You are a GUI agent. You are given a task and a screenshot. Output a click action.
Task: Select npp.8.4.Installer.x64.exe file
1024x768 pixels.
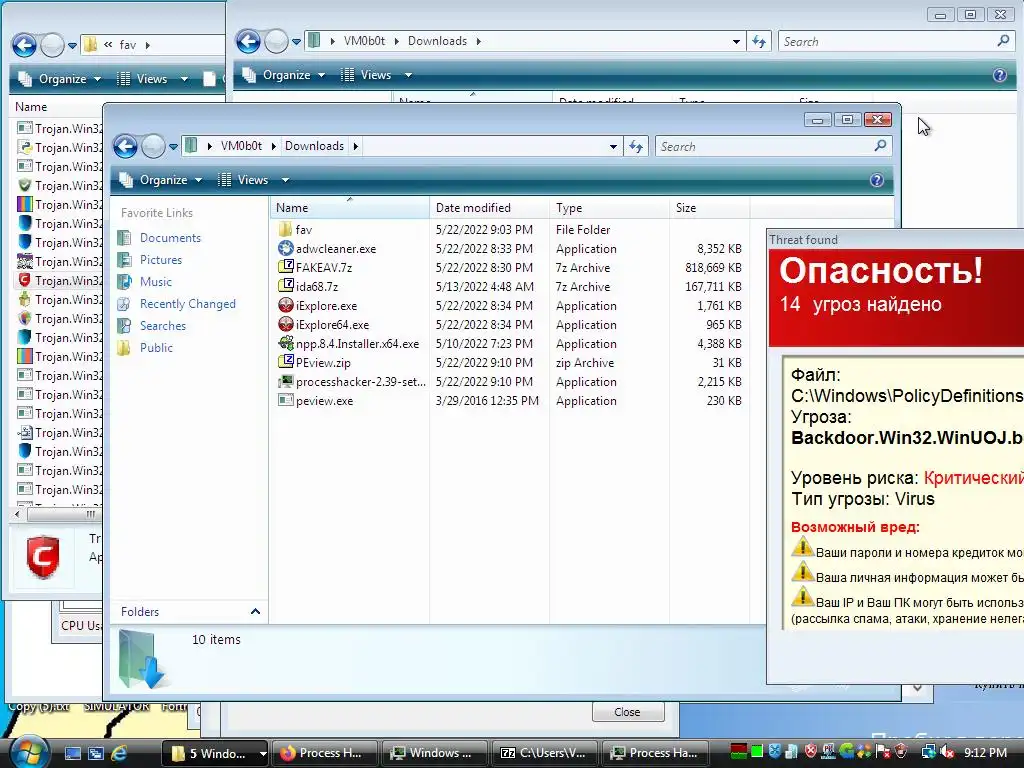(x=357, y=344)
